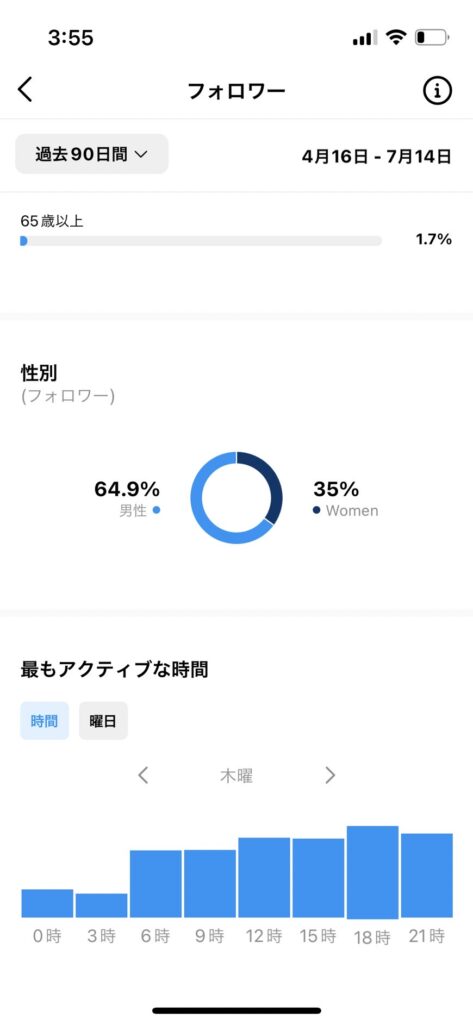The width and height of the screenshot is (473, 1024).
Task: Tap the battery status icon
Action: (432, 38)
